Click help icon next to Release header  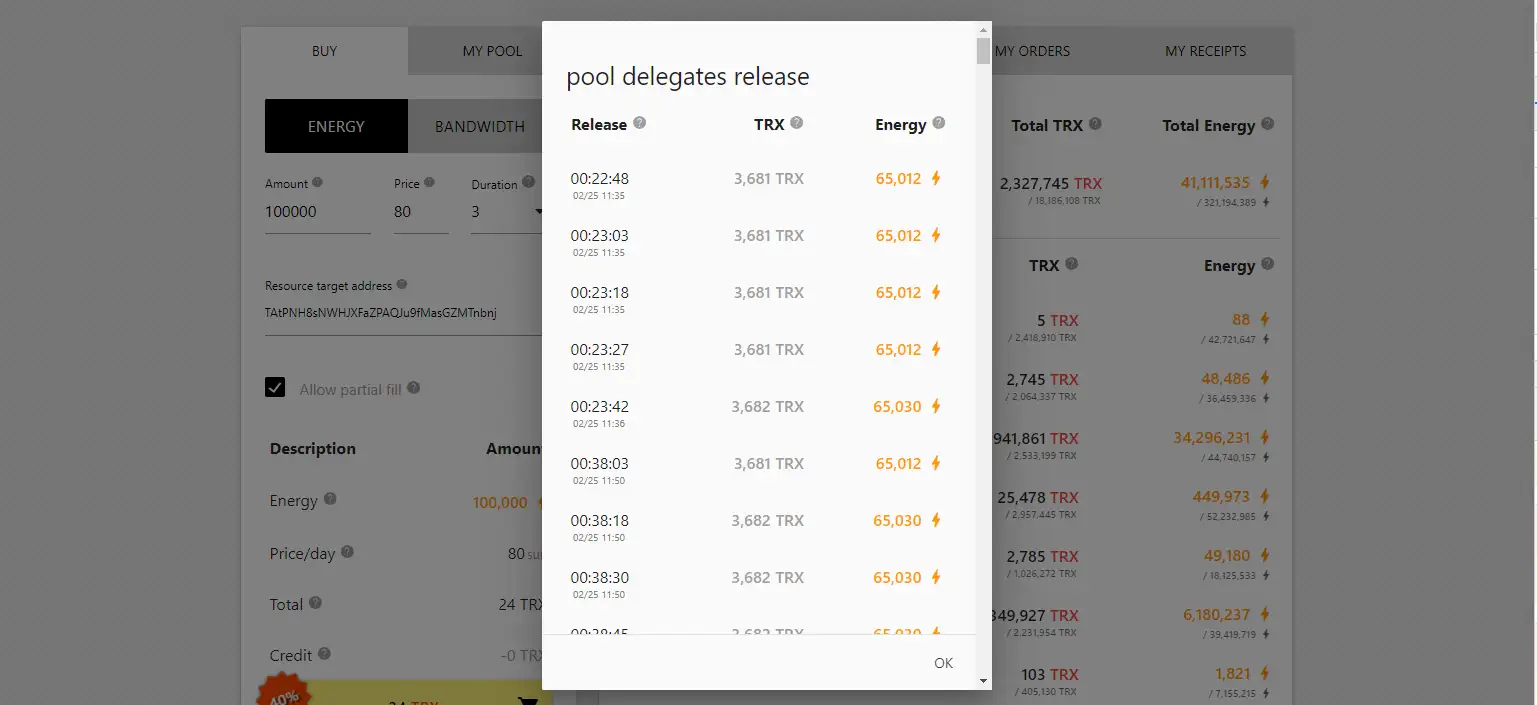[x=640, y=123]
